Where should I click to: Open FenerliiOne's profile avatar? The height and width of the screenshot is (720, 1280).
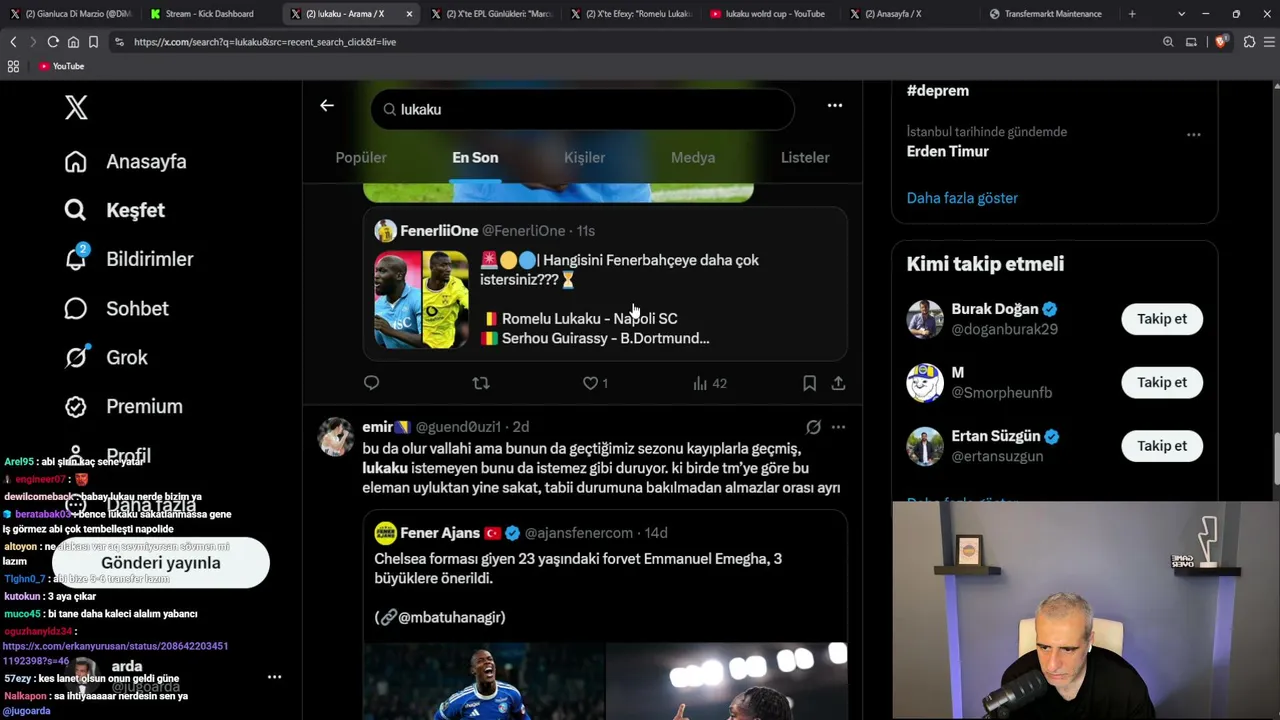(x=385, y=231)
